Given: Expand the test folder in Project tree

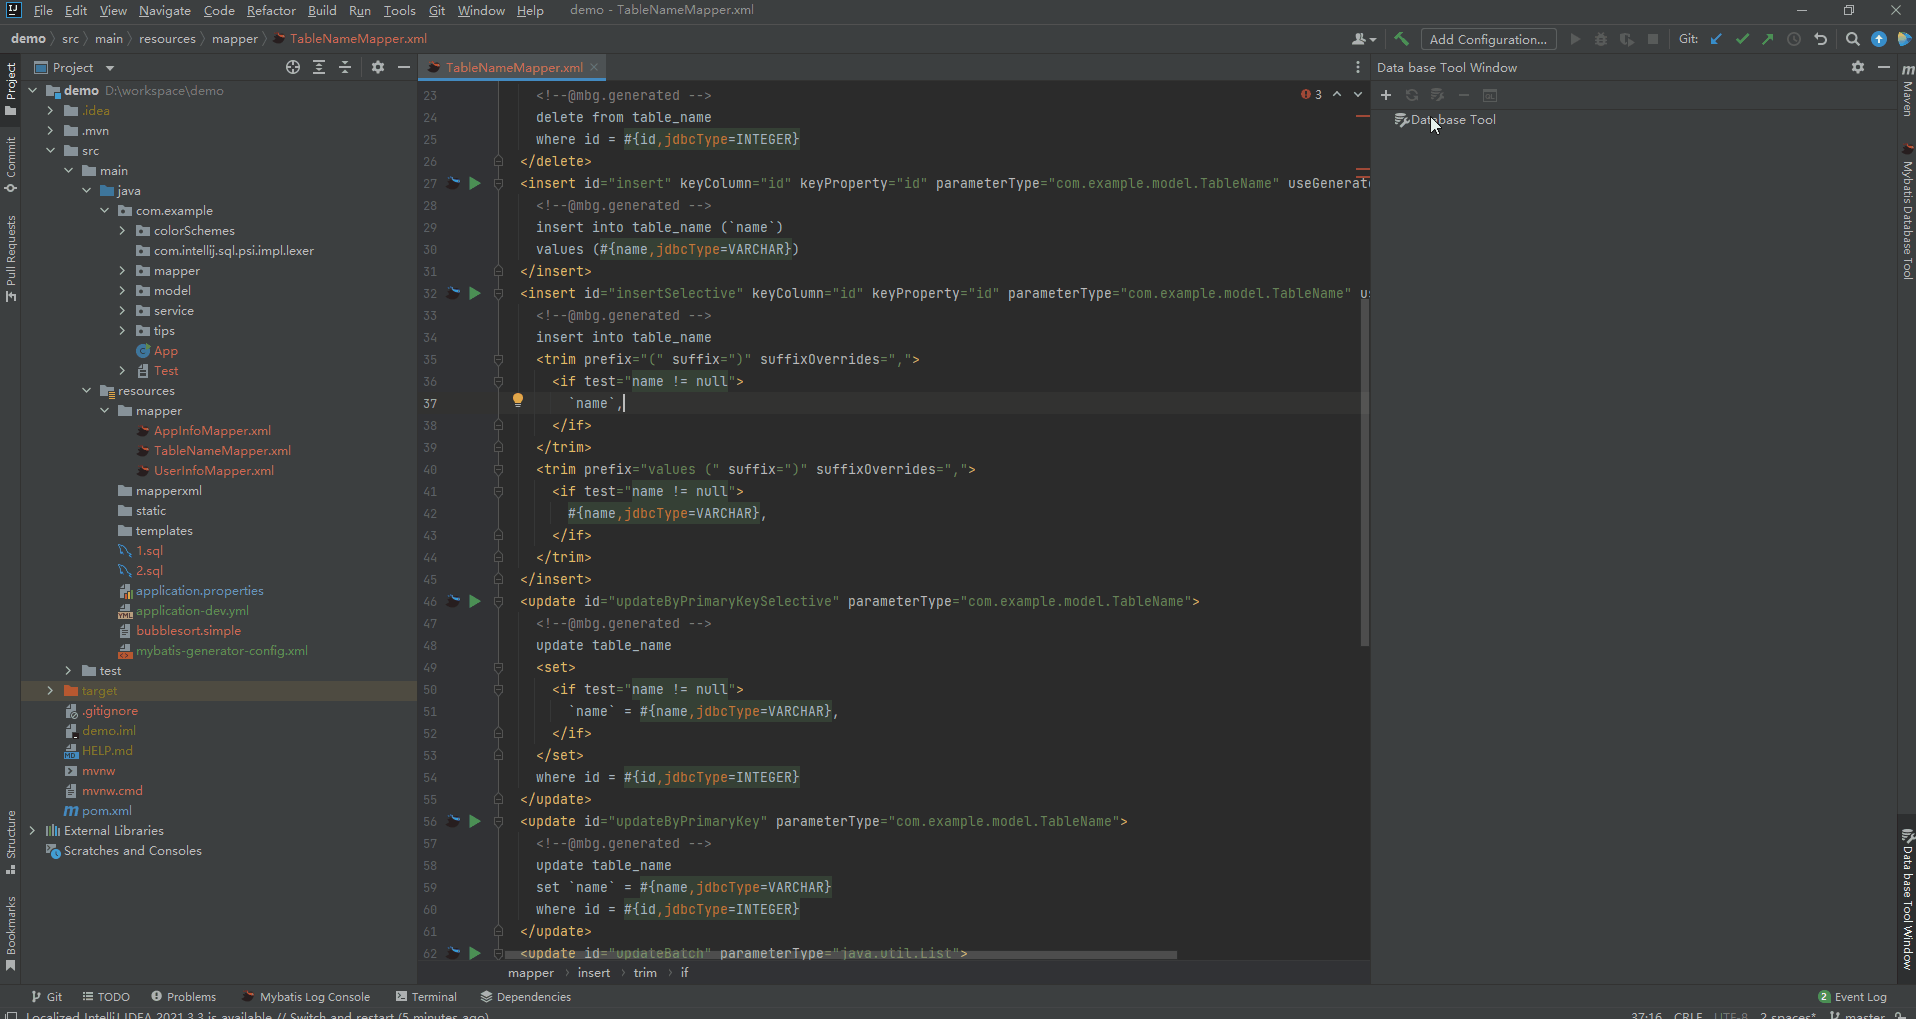Looking at the screenshot, I should pyautogui.click(x=68, y=670).
